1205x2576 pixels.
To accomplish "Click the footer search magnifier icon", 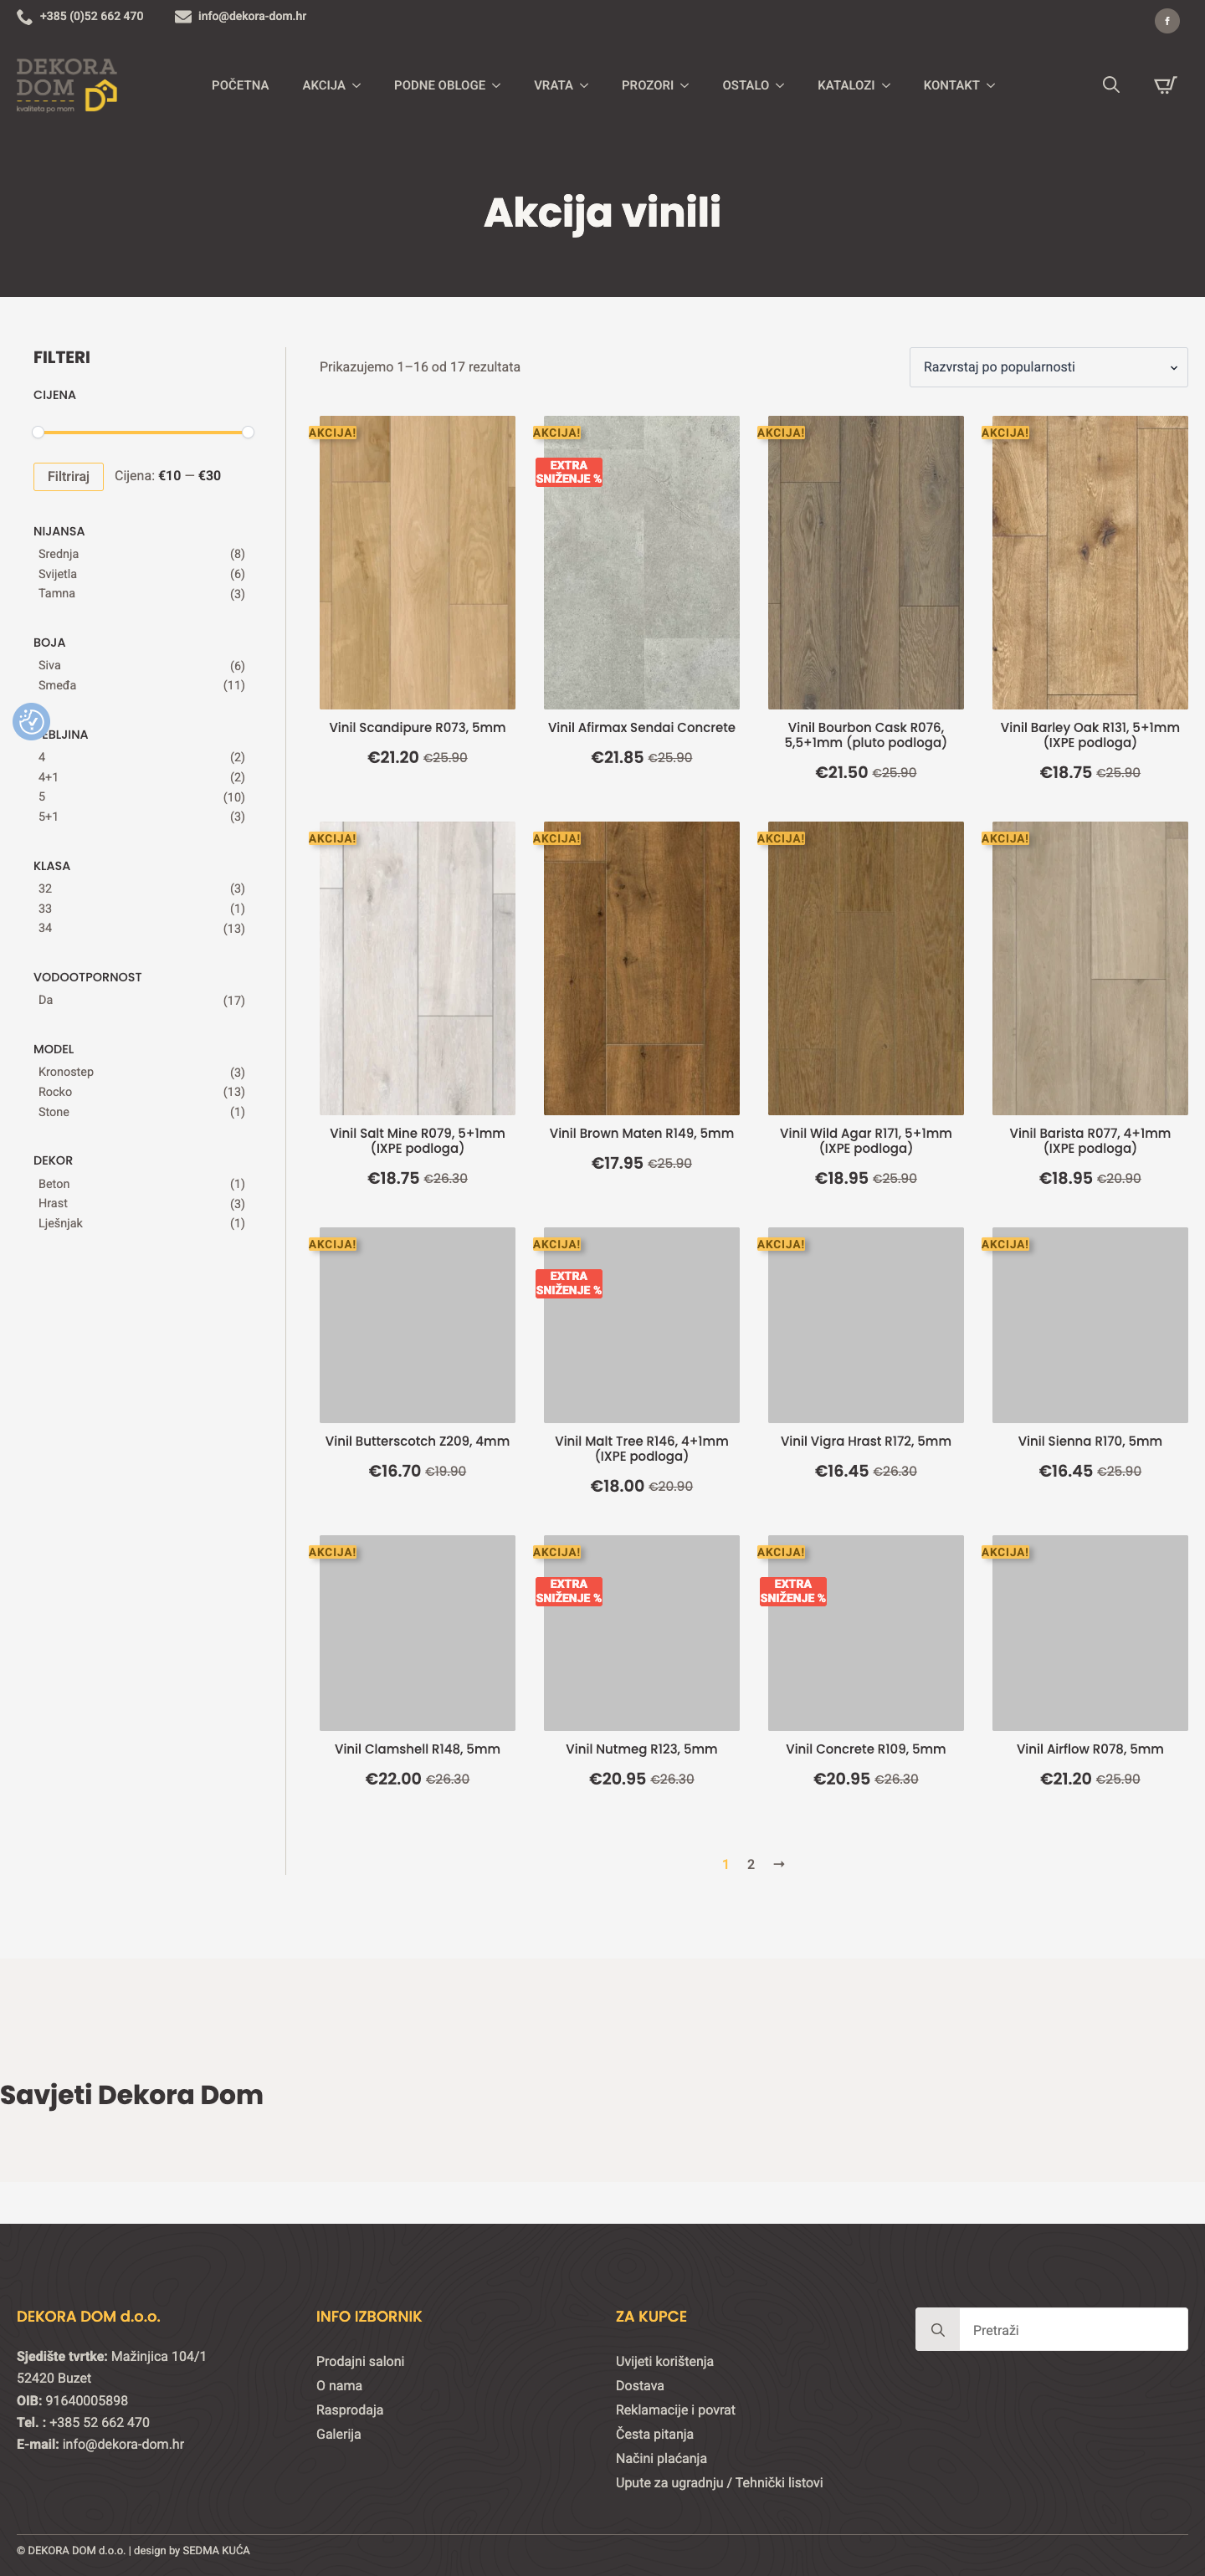I will [937, 2329].
